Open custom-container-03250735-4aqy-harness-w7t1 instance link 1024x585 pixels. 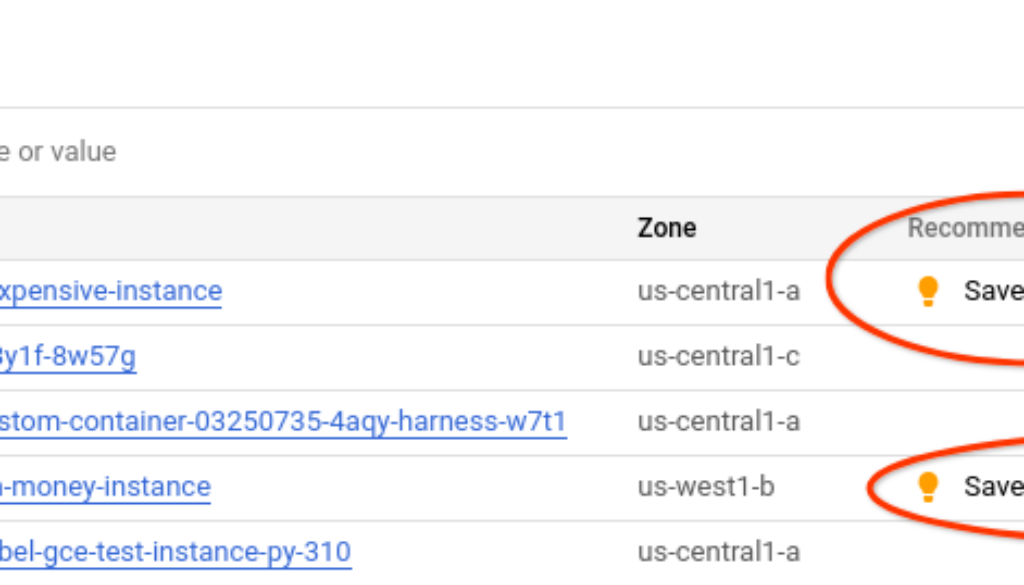tap(282, 421)
